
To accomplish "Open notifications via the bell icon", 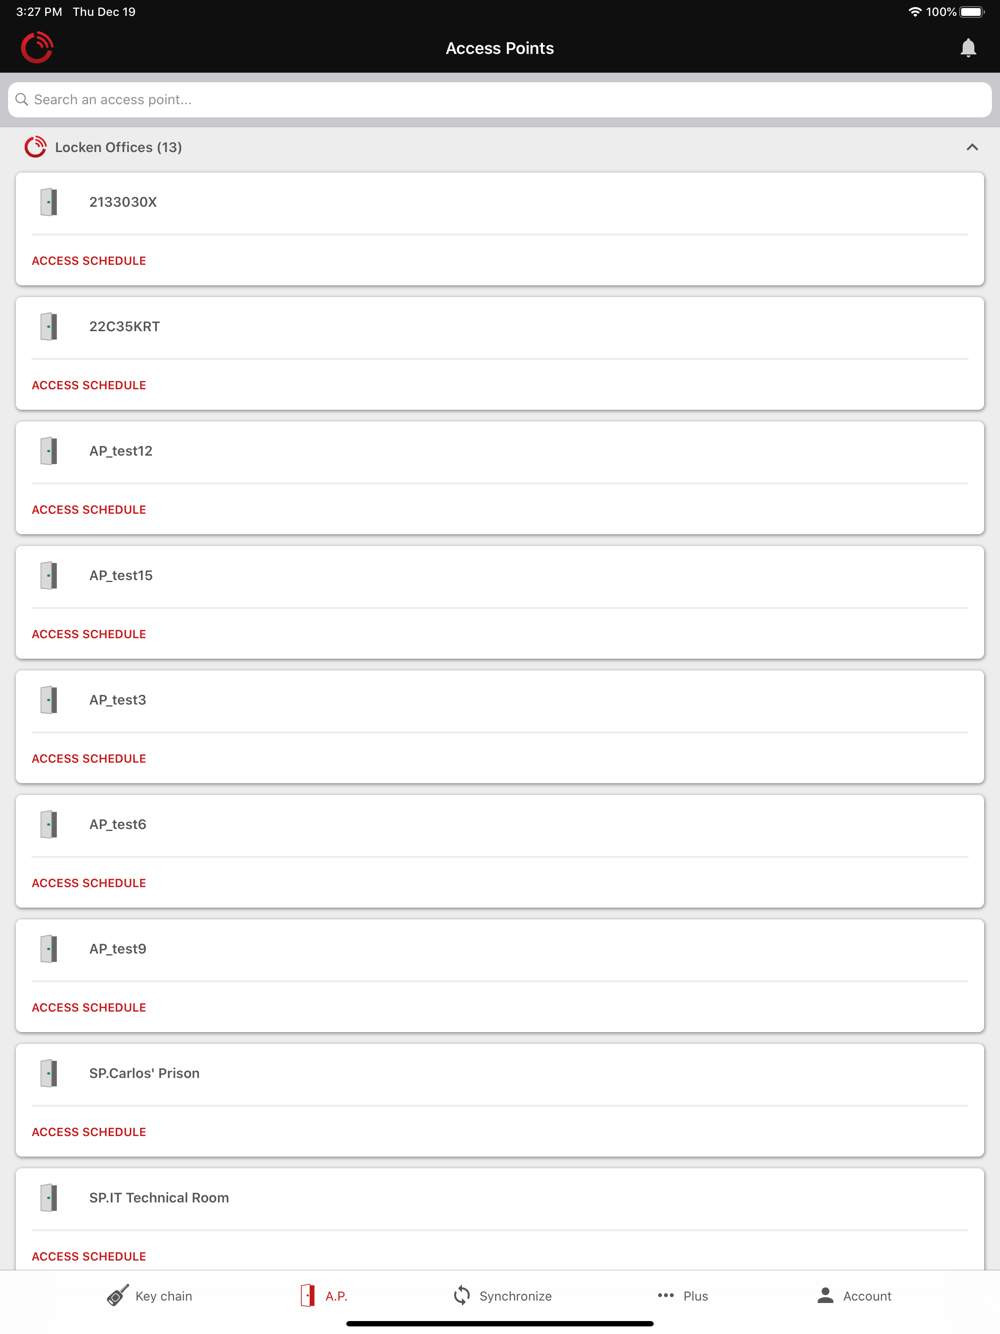I will [968, 48].
